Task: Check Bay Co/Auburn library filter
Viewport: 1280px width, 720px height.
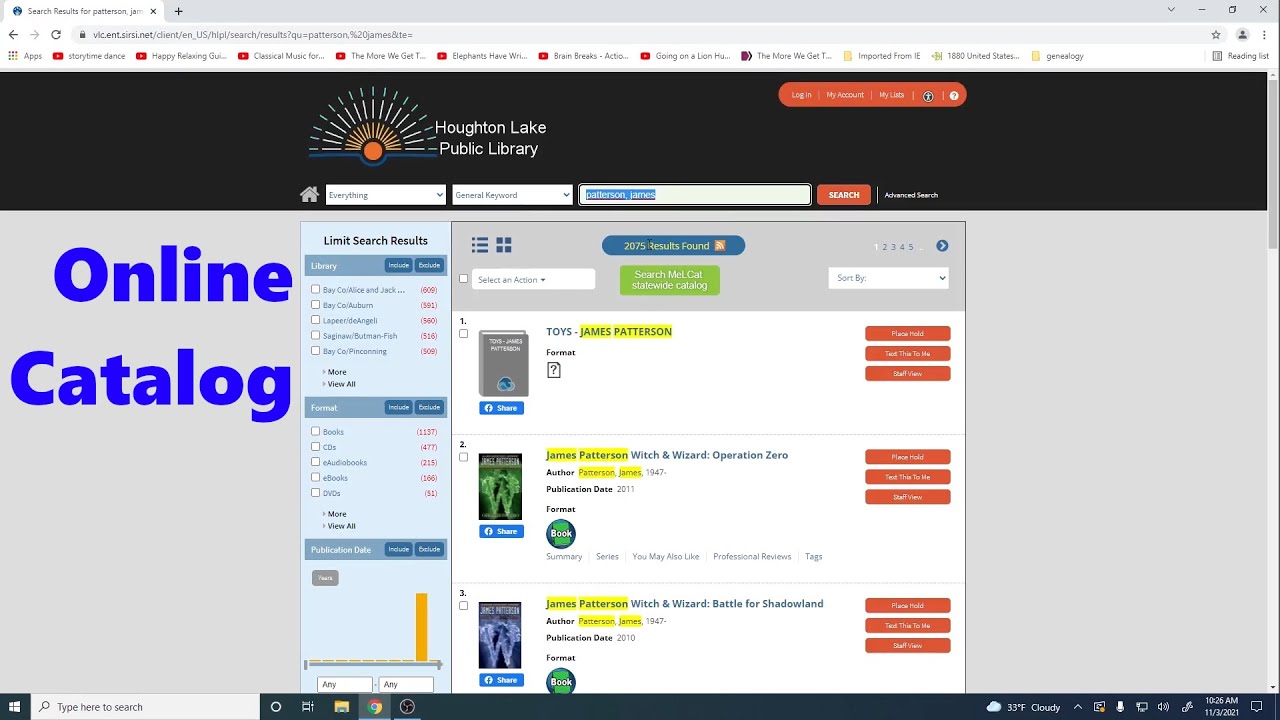Action: pyautogui.click(x=316, y=305)
